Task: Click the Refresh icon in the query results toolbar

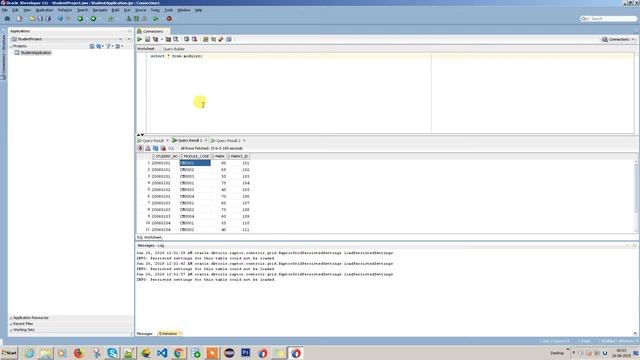Action: pyautogui.click(x=156, y=148)
